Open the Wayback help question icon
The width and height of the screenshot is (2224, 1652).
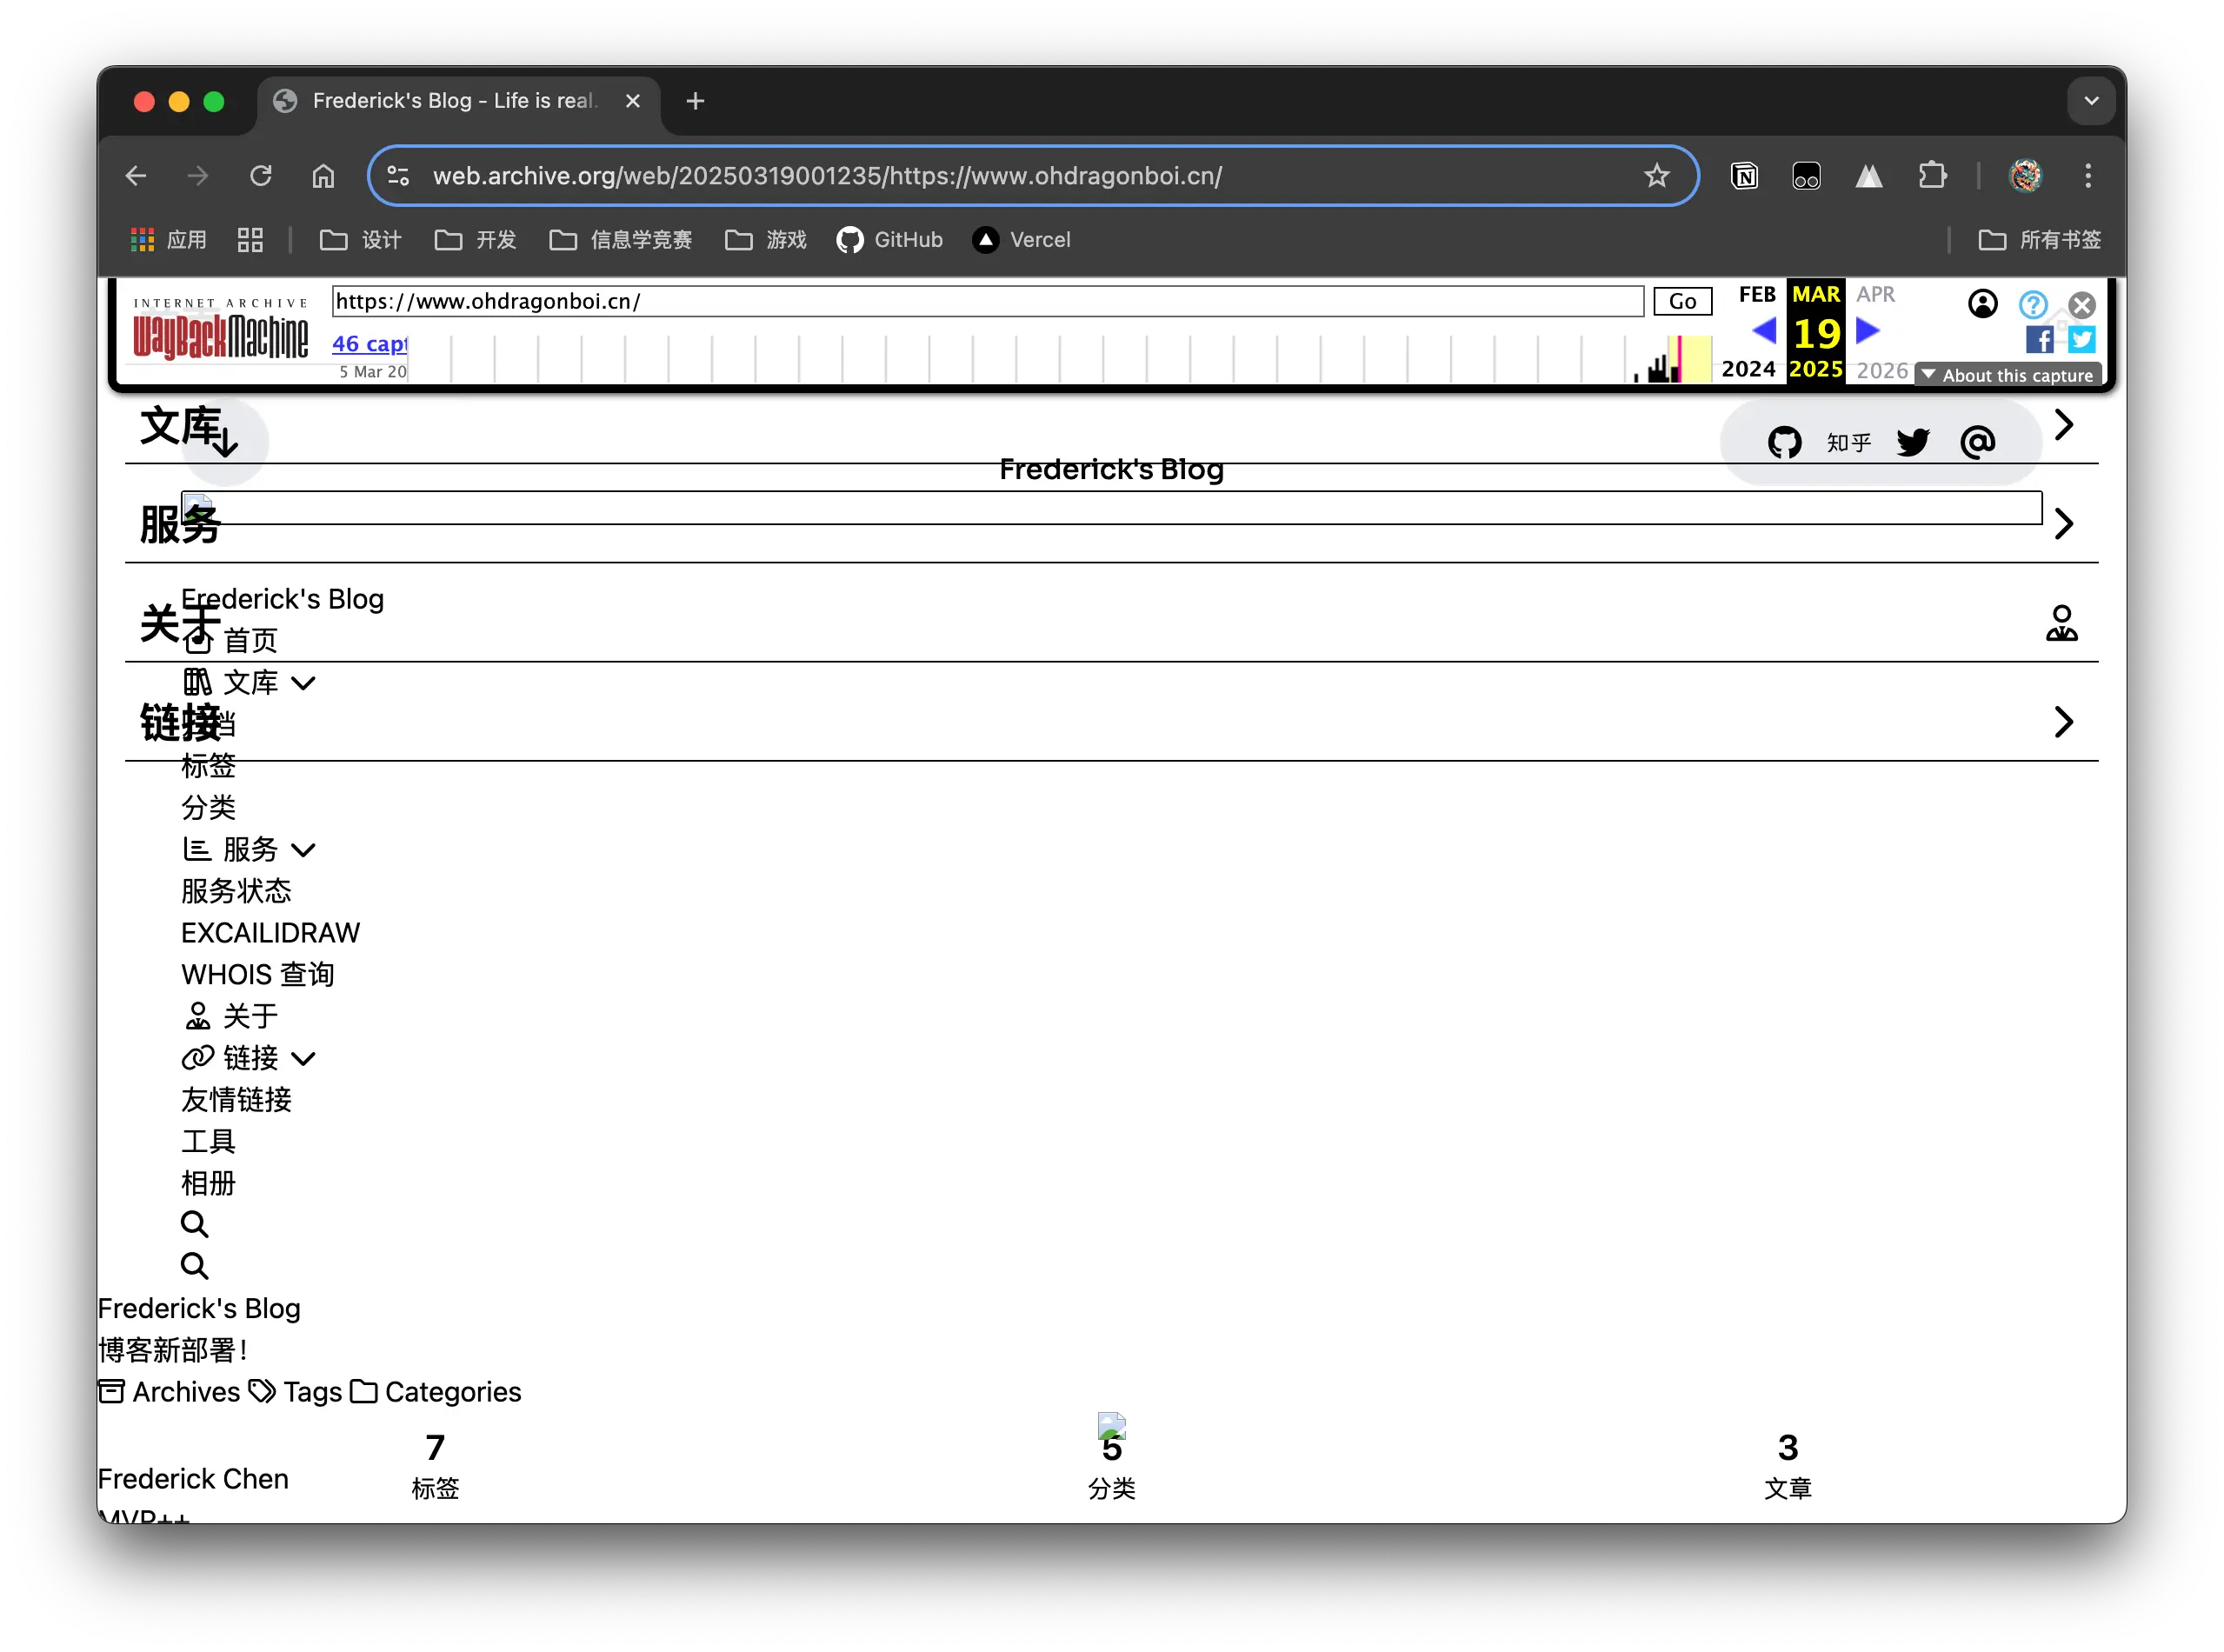point(2032,304)
